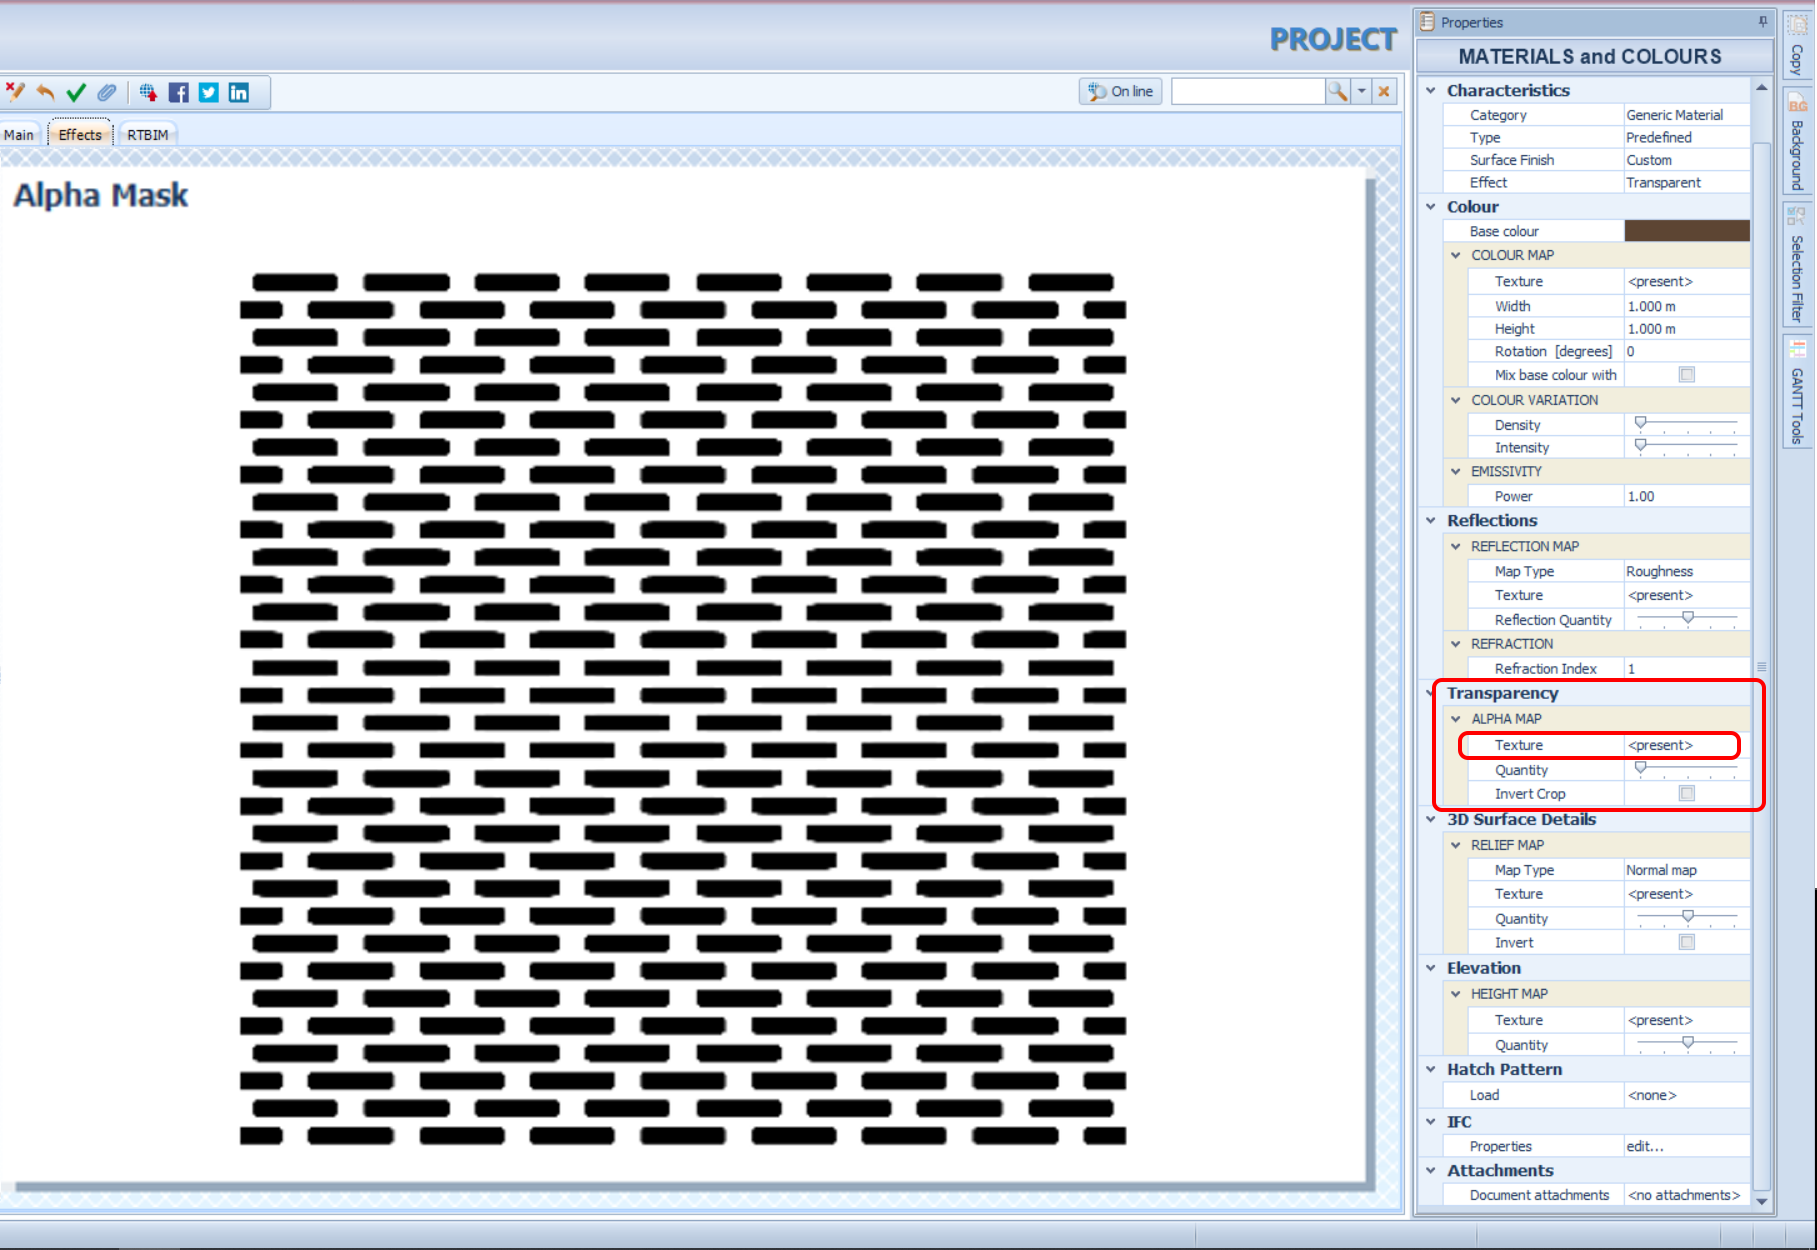Select the Effects tab
1817x1250 pixels.
80,135
